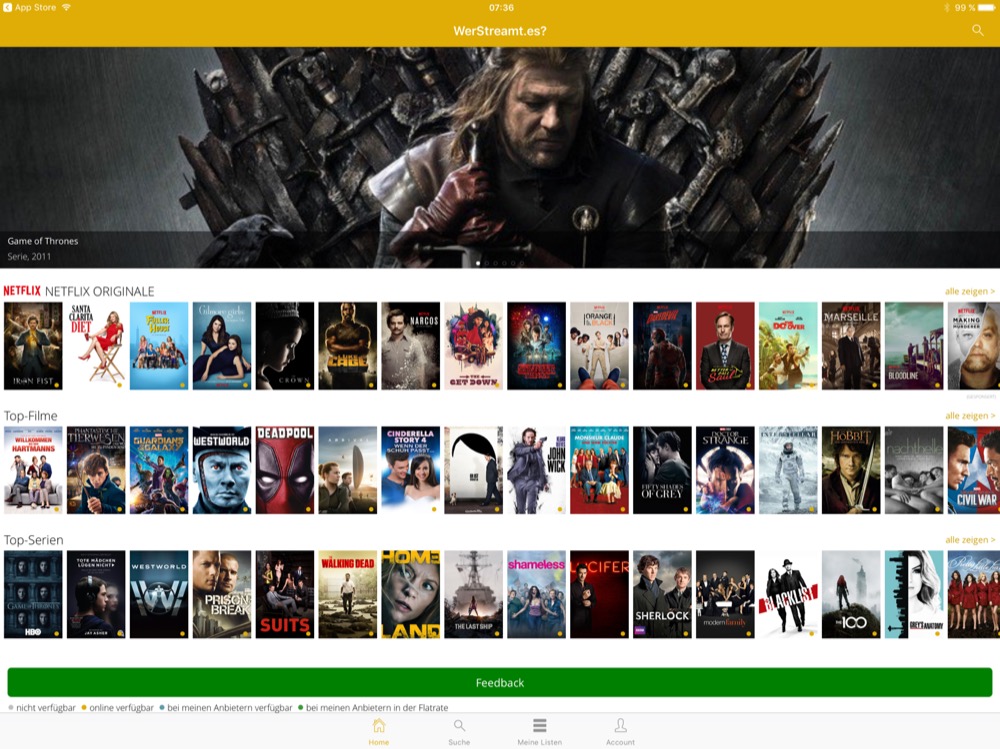Viewport: 1000px width, 749px height.
Task: Open The Walking Dead poster
Action: tap(348, 595)
